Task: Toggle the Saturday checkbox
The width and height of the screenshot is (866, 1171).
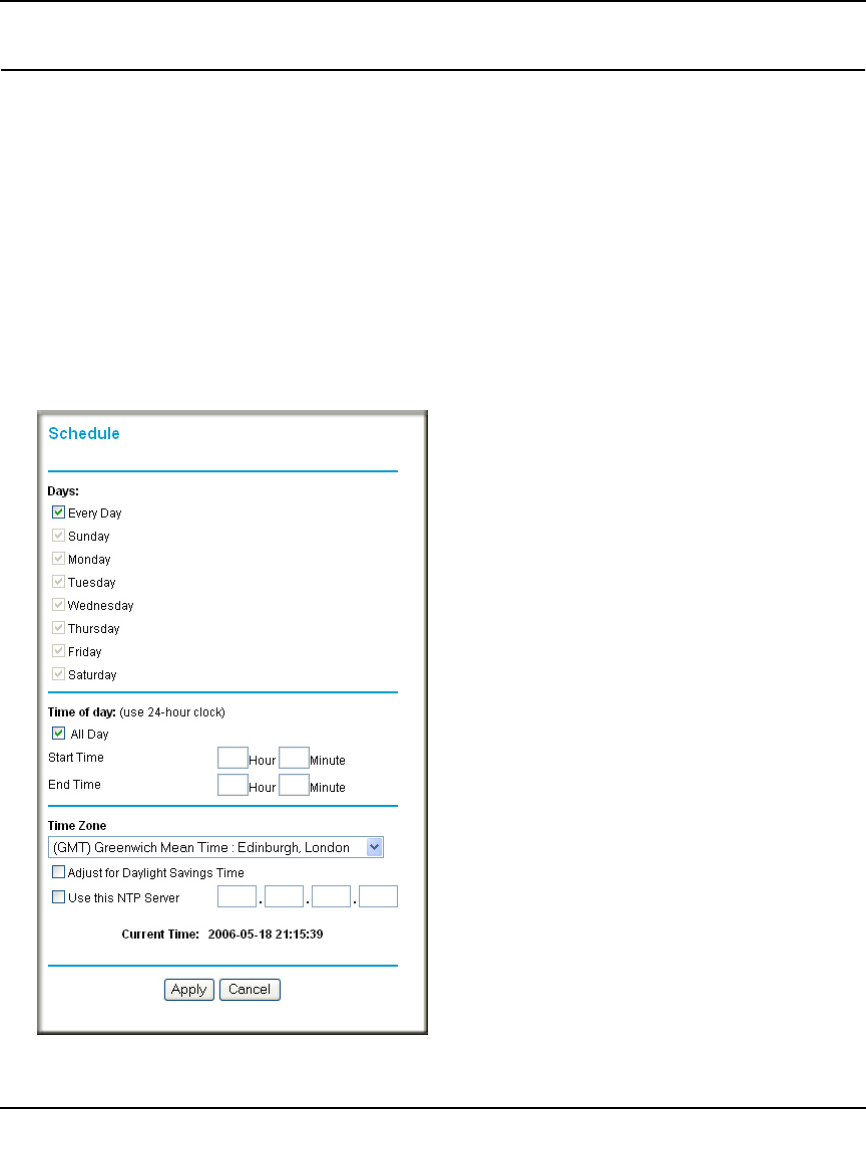Action: (x=58, y=674)
